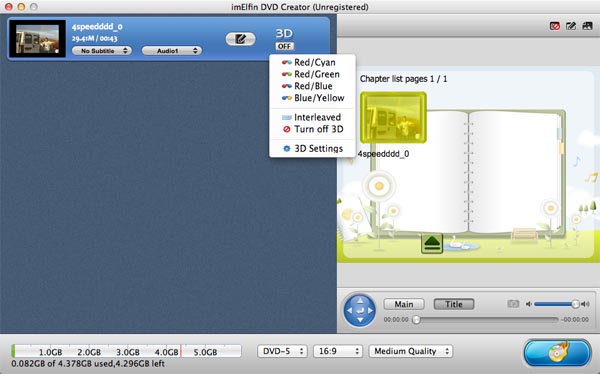Image resolution: width=600 pixels, height=374 pixels.
Task: Click the yellow chapter thumbnail in preview
Action: pyautogui.click(x=393, y=118)
